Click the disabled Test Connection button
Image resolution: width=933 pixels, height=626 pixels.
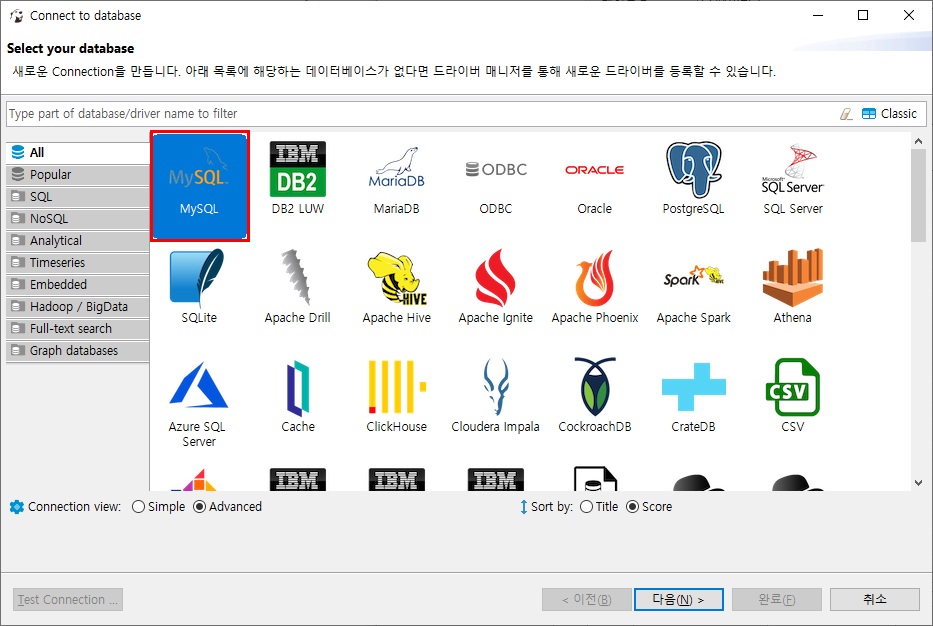coord(68,599)
